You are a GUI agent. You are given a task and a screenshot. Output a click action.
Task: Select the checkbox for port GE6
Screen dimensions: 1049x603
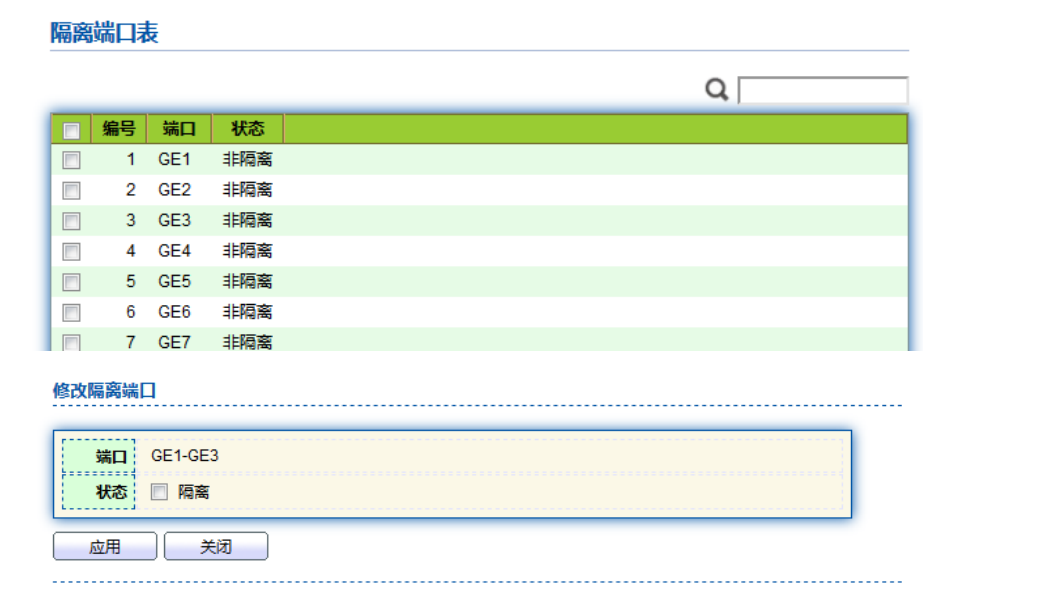(x=71, y=312)
